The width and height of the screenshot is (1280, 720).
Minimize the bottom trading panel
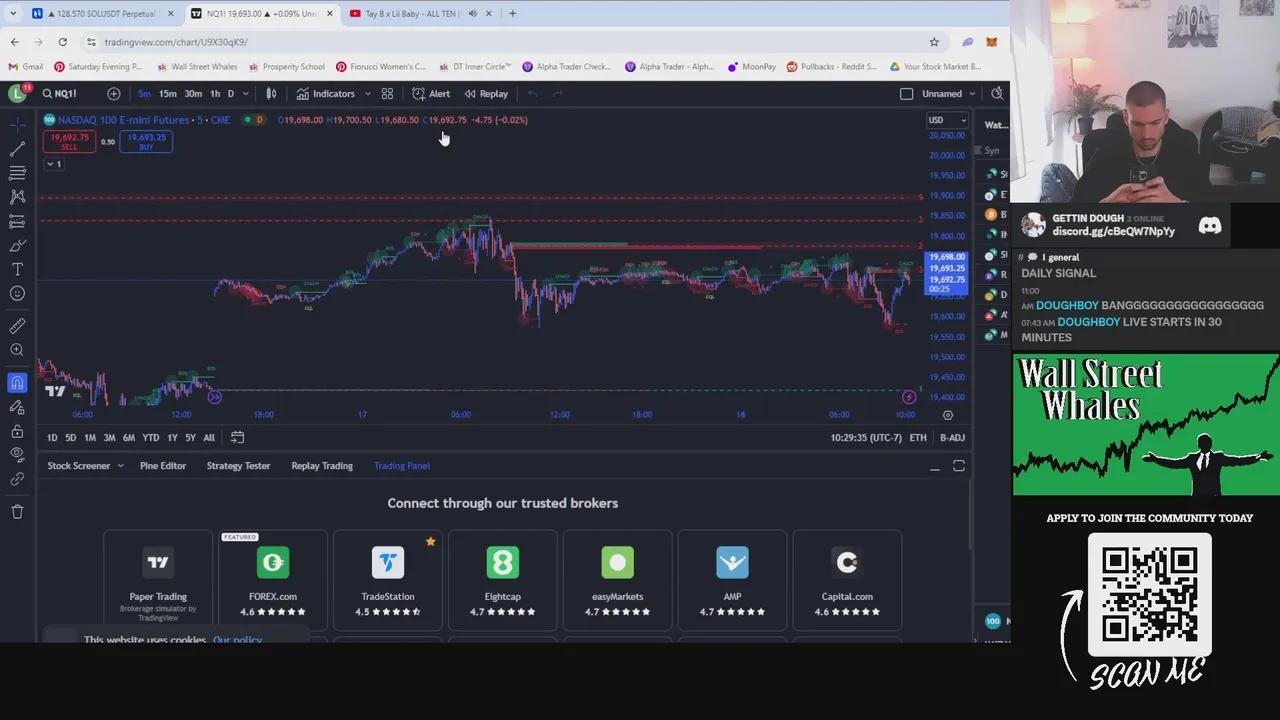tap(935, 466)
